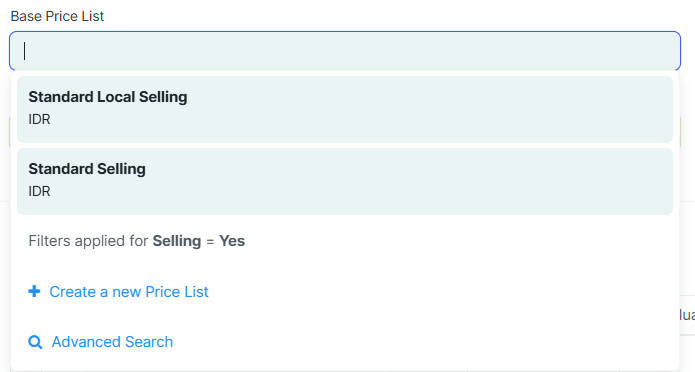Choose Standard Selling from the dropdown

[345, 181]
